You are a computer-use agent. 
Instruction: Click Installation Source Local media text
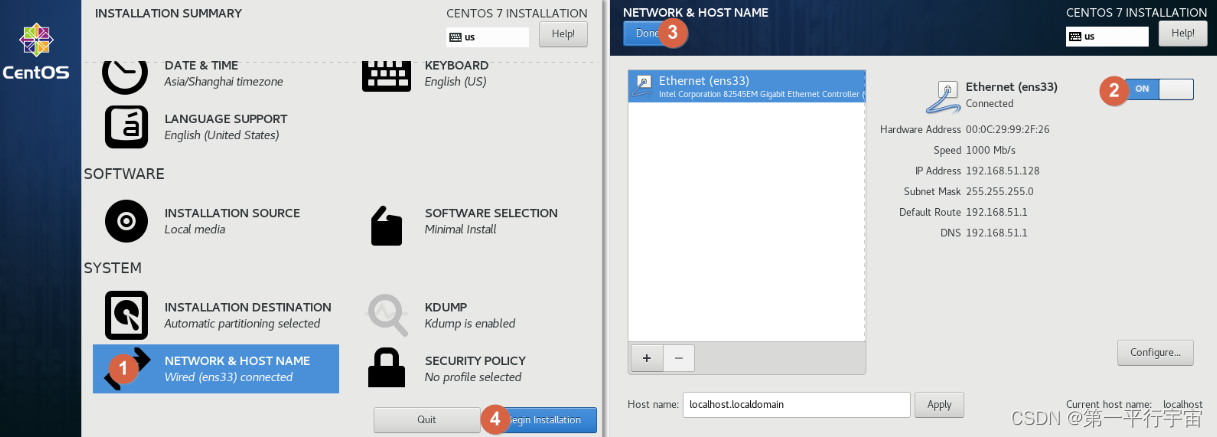[194, 229]
